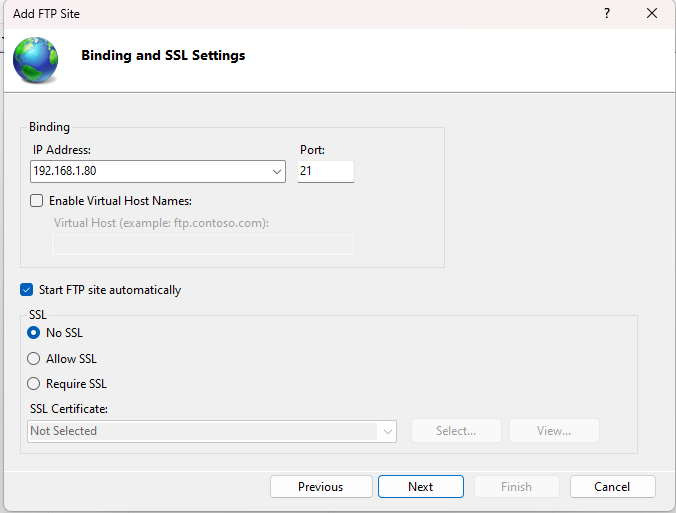Click the Port field containing 21
Image resolution: width=676 pixels, height=513 pixels.
tap(326, 172)
